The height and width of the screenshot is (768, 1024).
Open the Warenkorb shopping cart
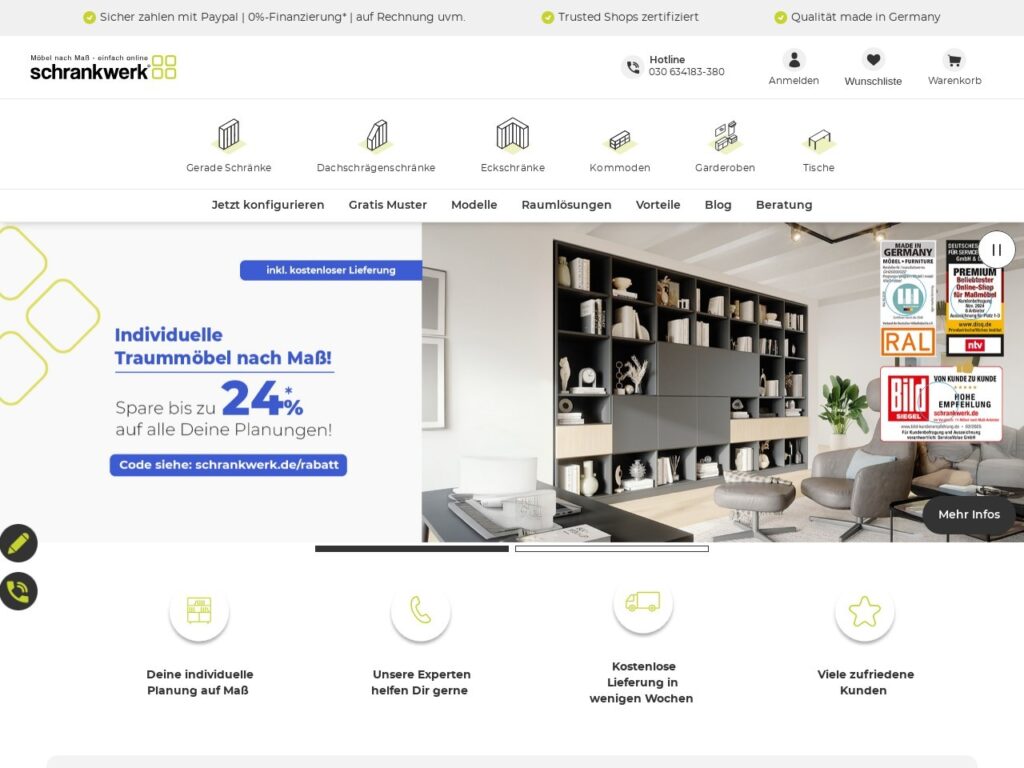[954, 61]
